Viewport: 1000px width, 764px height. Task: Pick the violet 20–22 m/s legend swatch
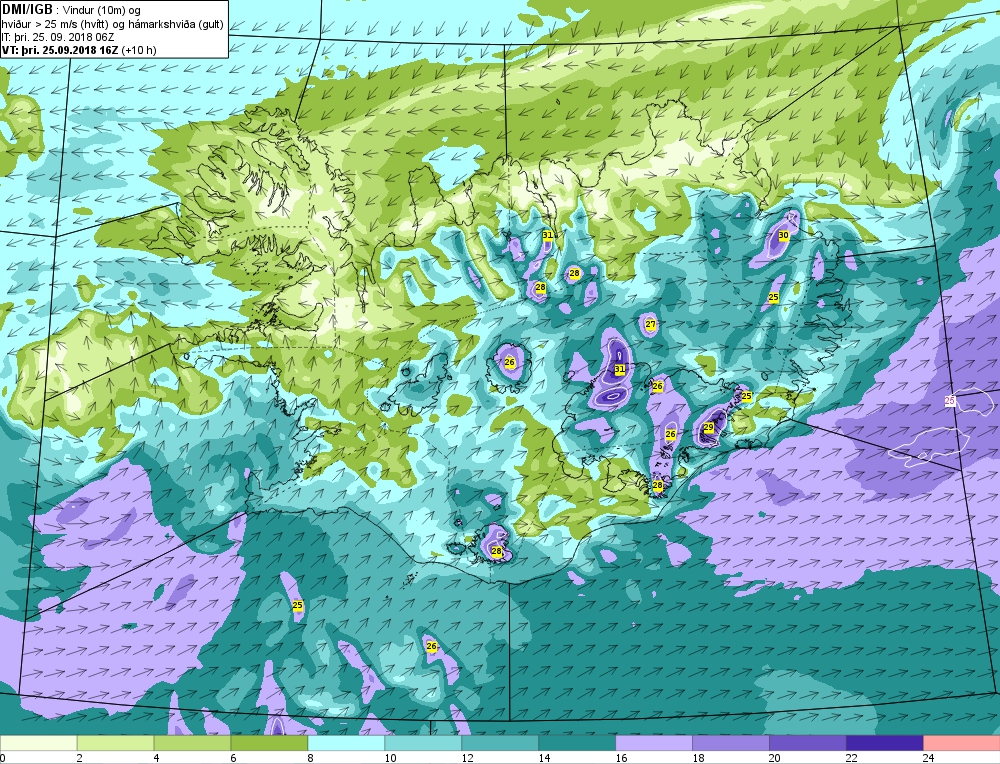click(807, 743)
